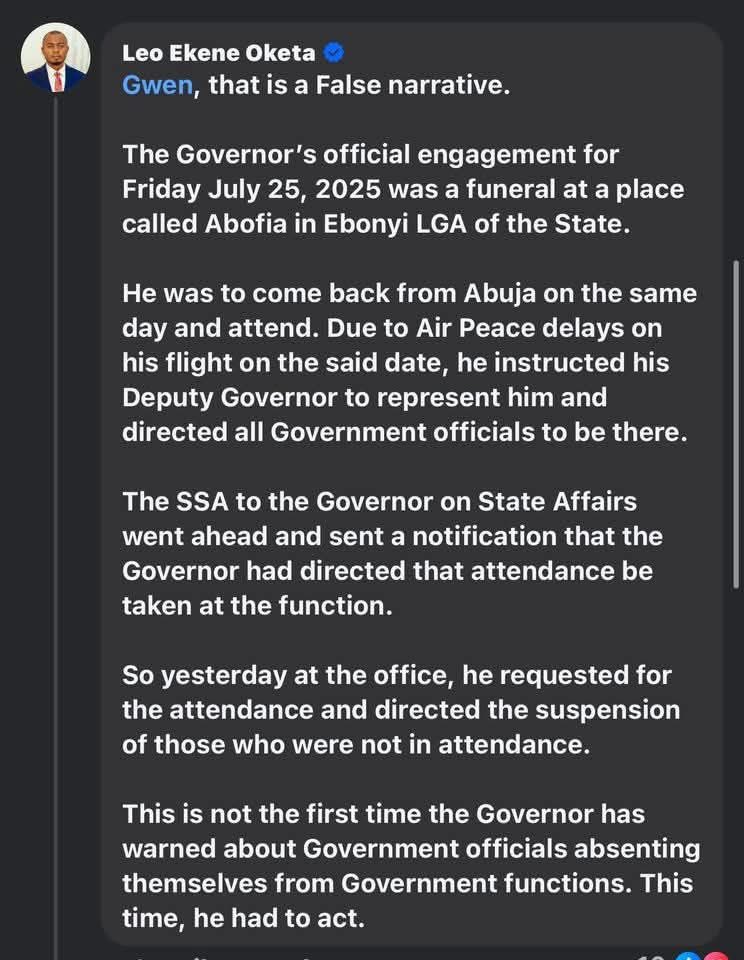Click the 'So yesterday at the office' line
The height and width of the screenshot is (960, 744).
point(290,675)
